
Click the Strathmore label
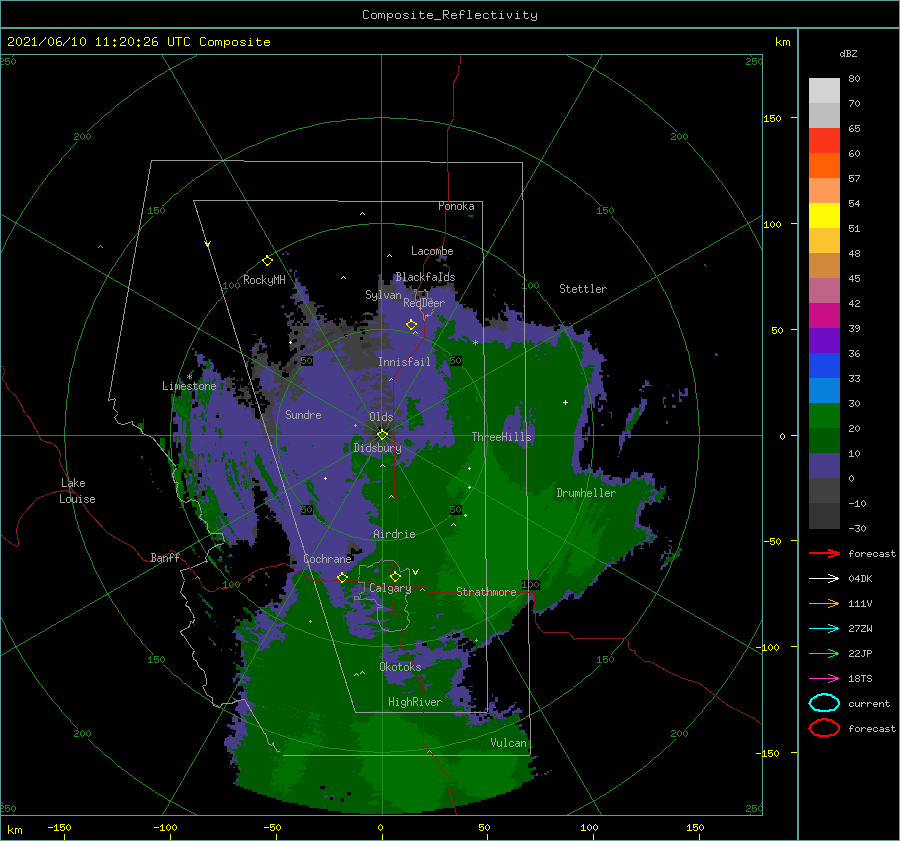(x=487, y=592)
